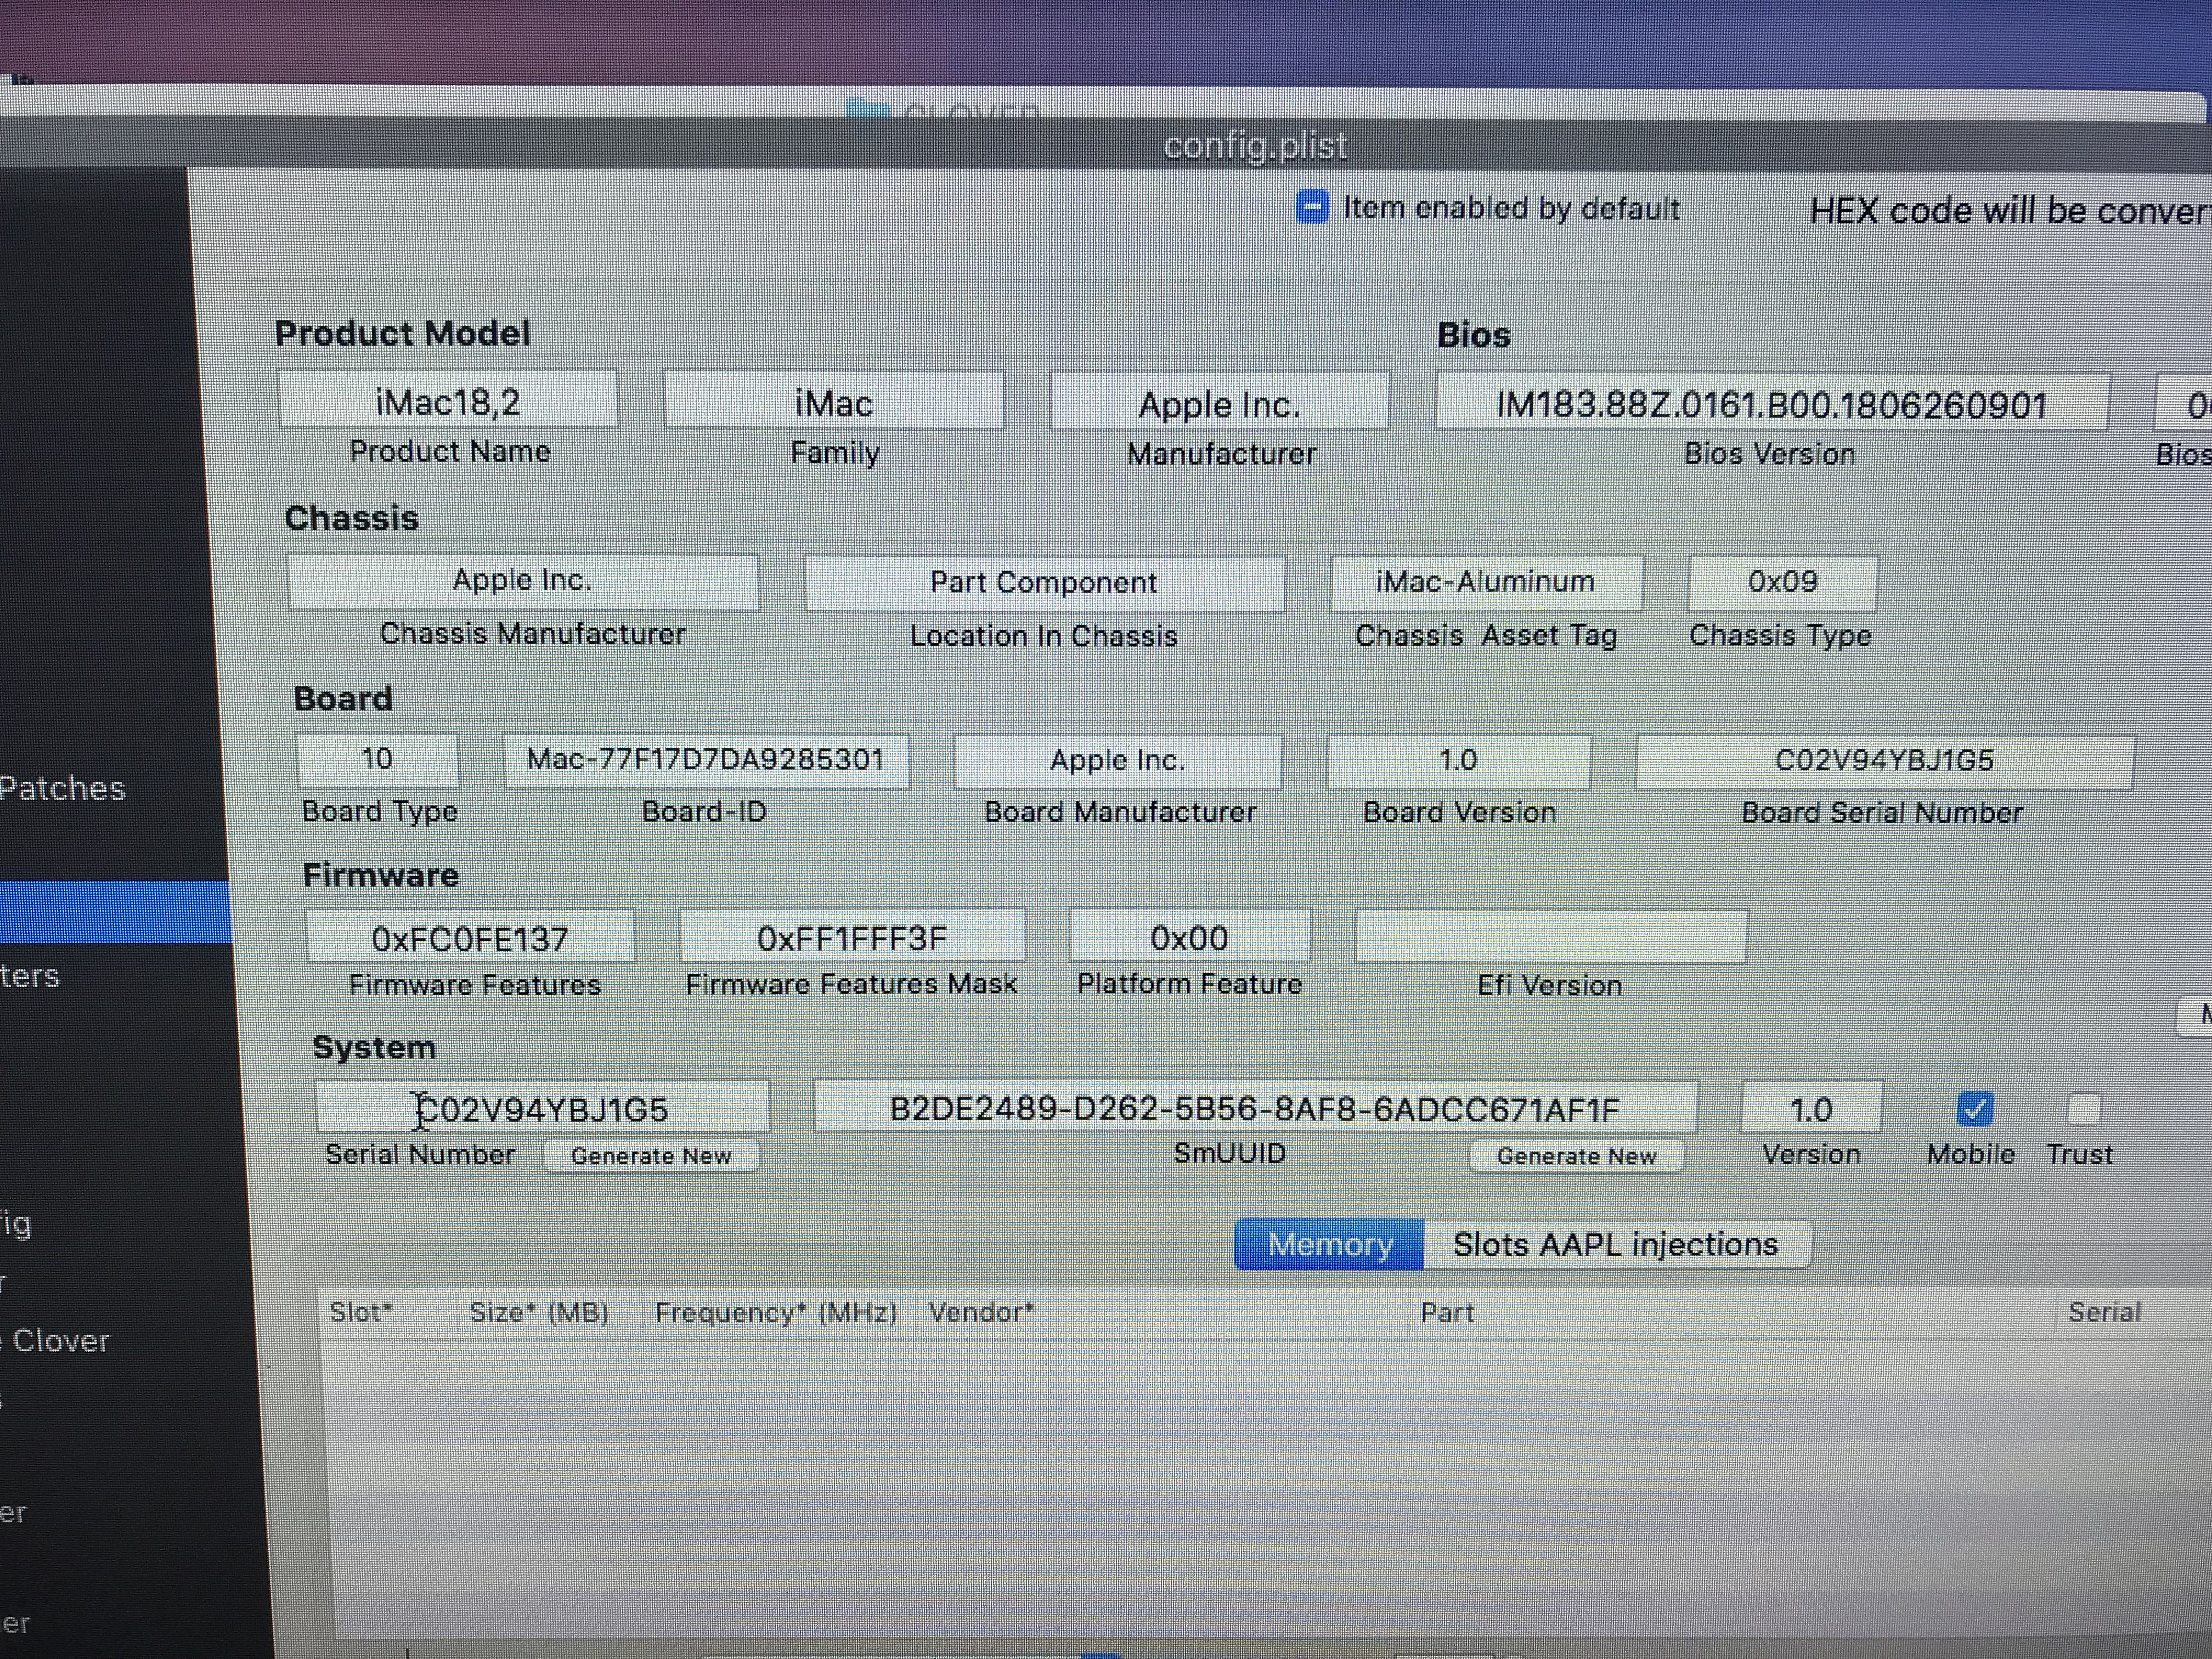Click the SmUUID text field

point(1254,1109)
